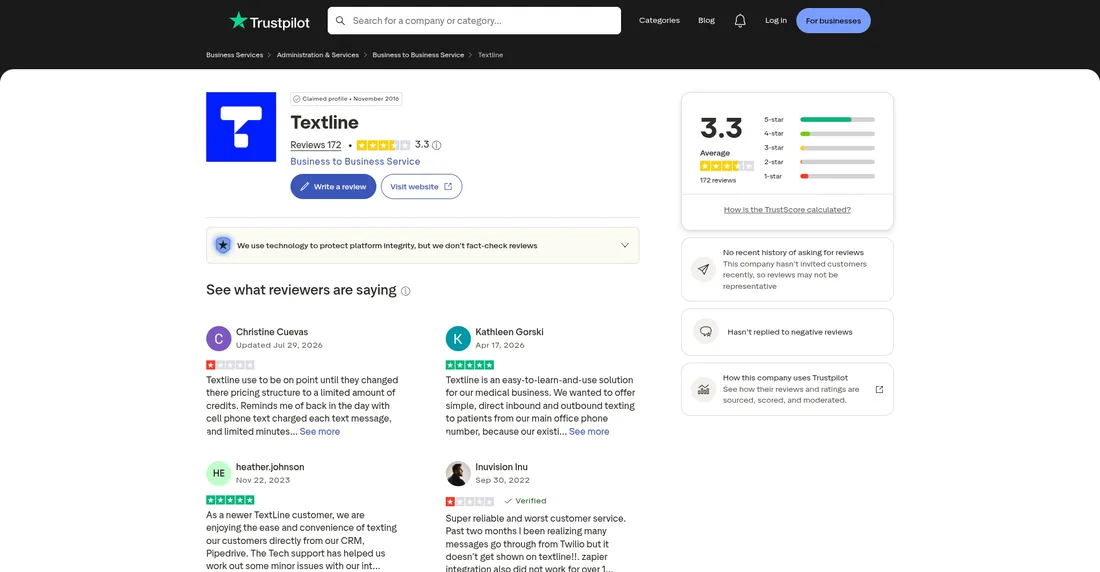Open the Blog menu item
This screenshot has width=1100, height=572.
coord(706,20)
